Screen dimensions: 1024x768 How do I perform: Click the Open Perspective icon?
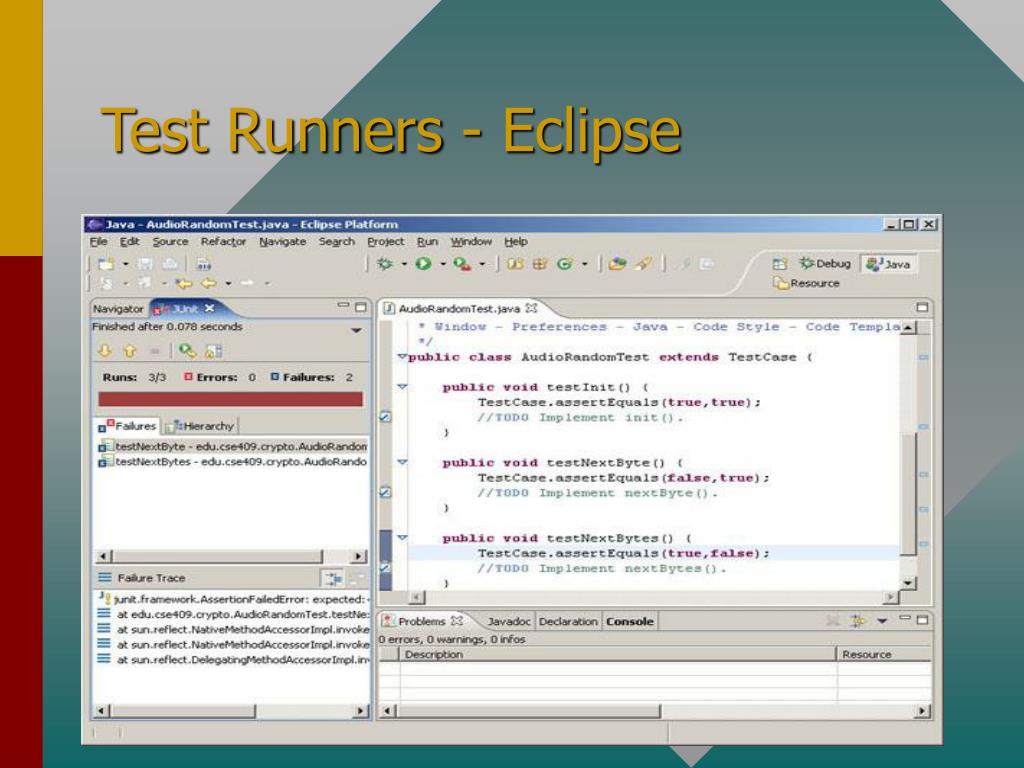pos(779,264)
